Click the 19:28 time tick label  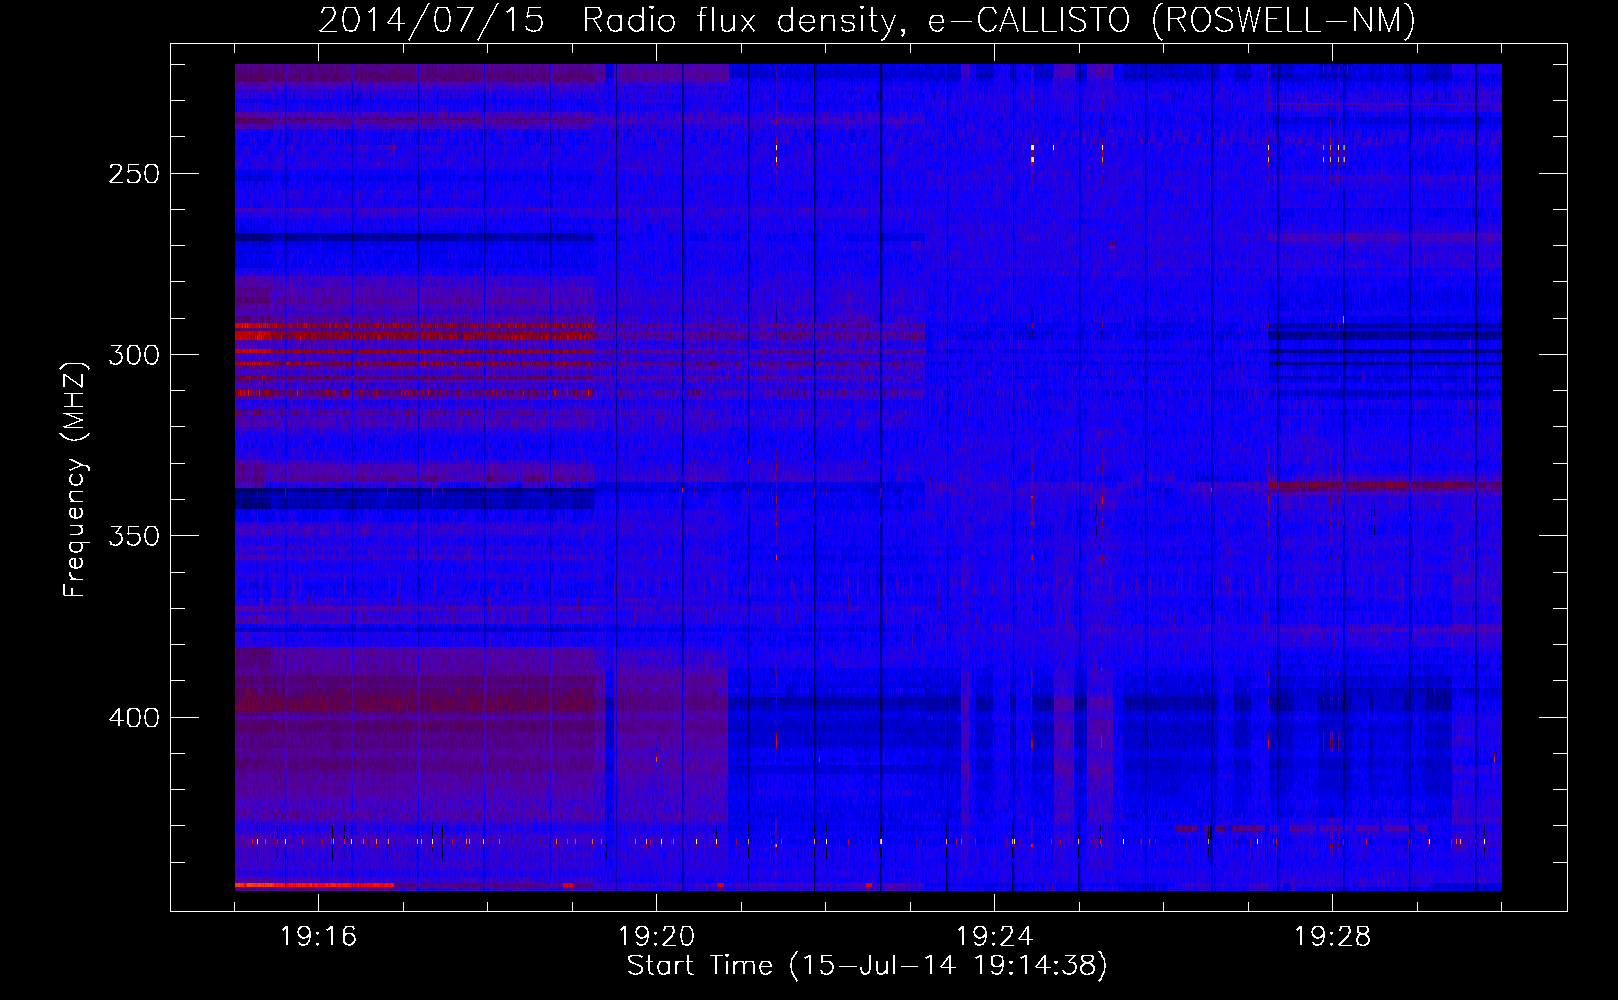pos(1332,937)
